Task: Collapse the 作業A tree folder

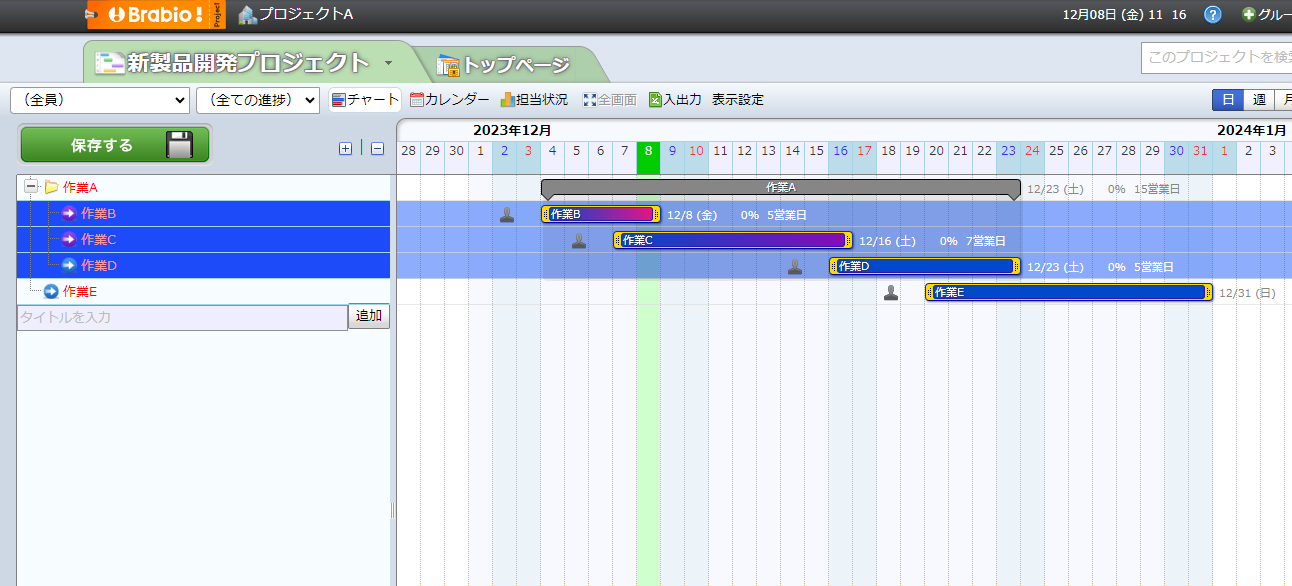Action: coord(31,187)
